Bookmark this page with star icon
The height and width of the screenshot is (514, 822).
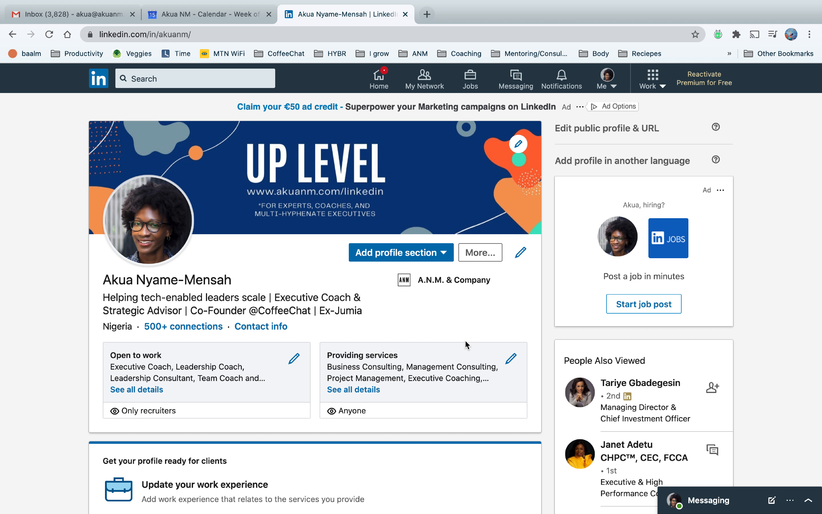695,34
